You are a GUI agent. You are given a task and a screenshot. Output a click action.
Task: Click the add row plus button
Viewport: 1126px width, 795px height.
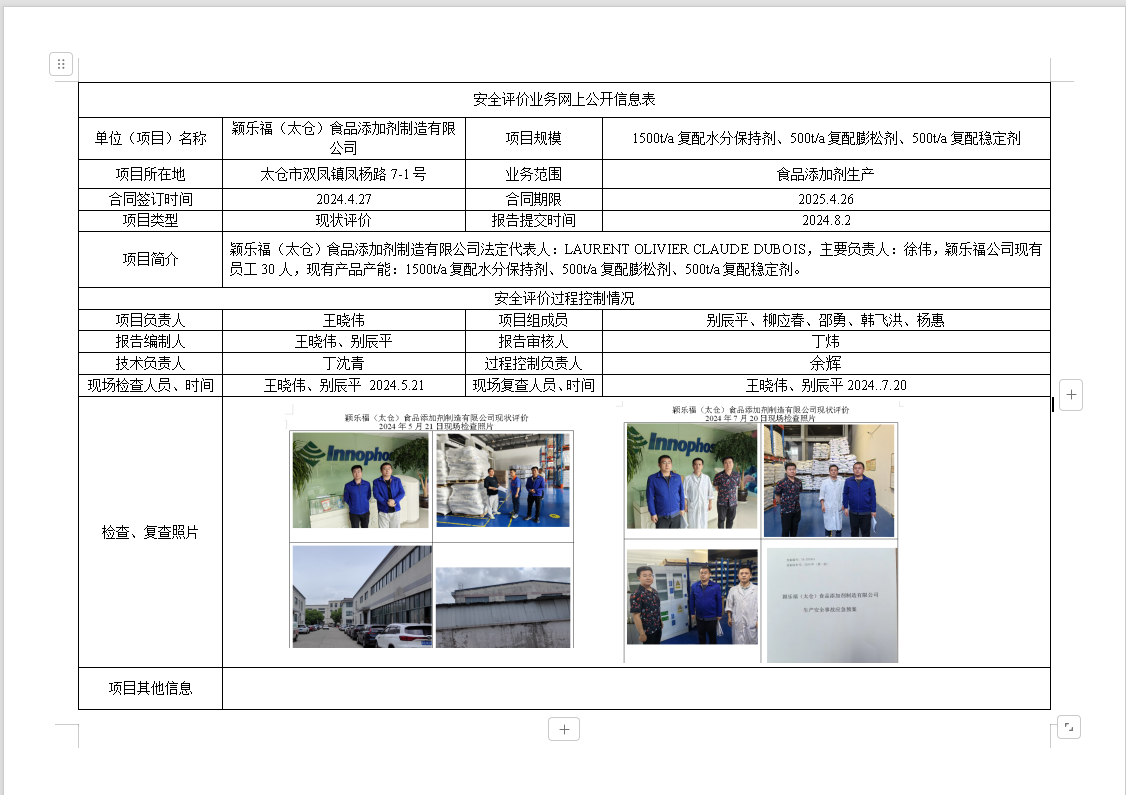pos(564,729)
